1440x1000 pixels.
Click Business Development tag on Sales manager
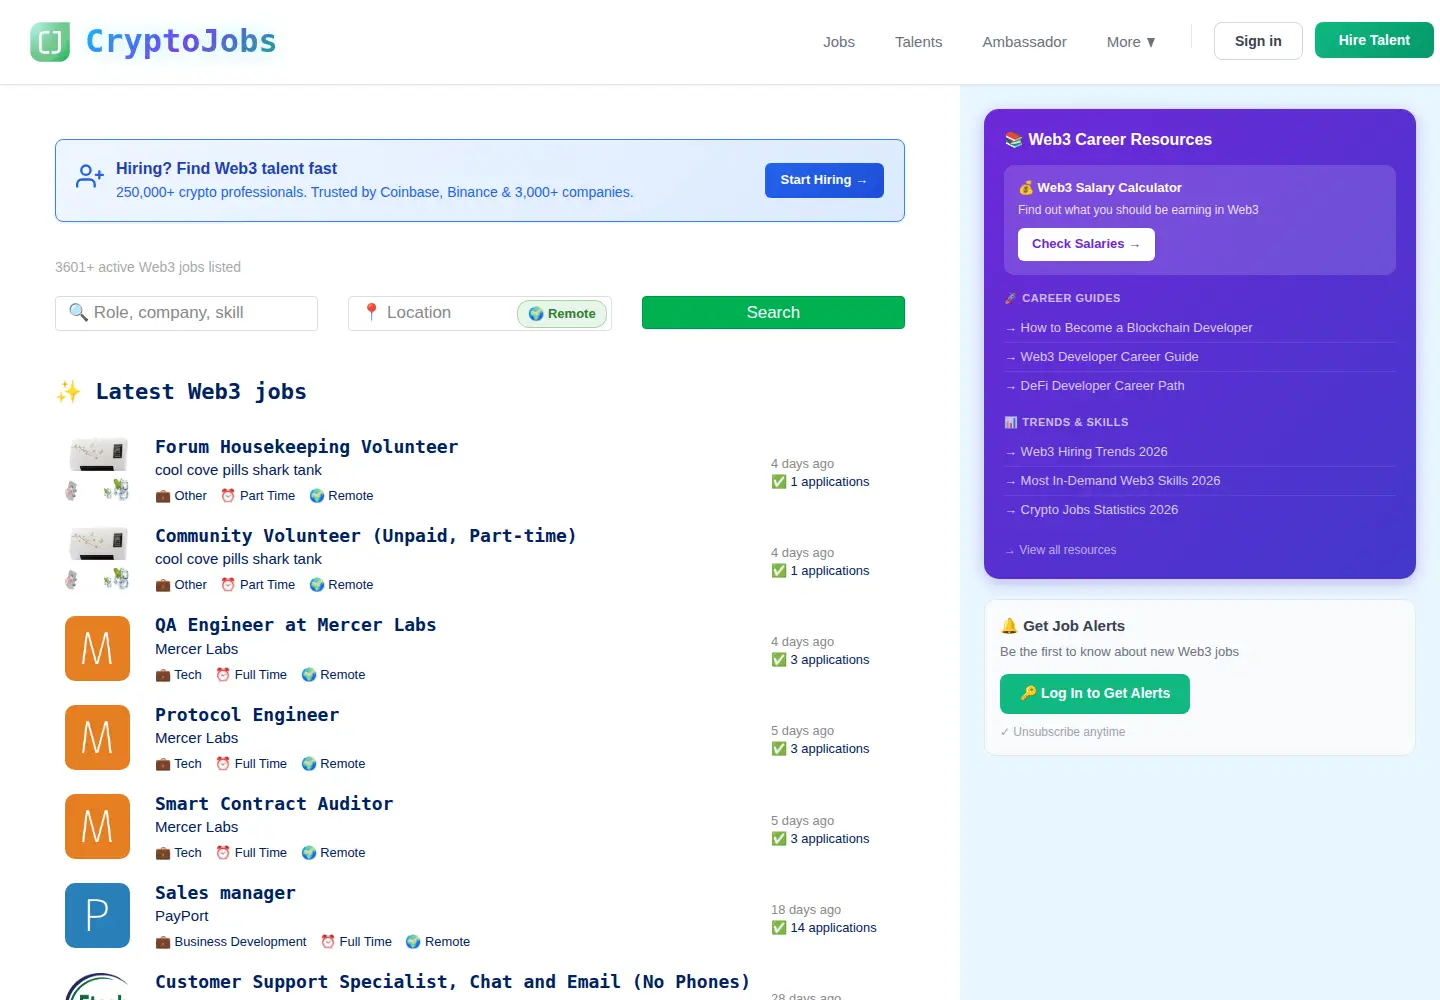(x=231, y=942)
